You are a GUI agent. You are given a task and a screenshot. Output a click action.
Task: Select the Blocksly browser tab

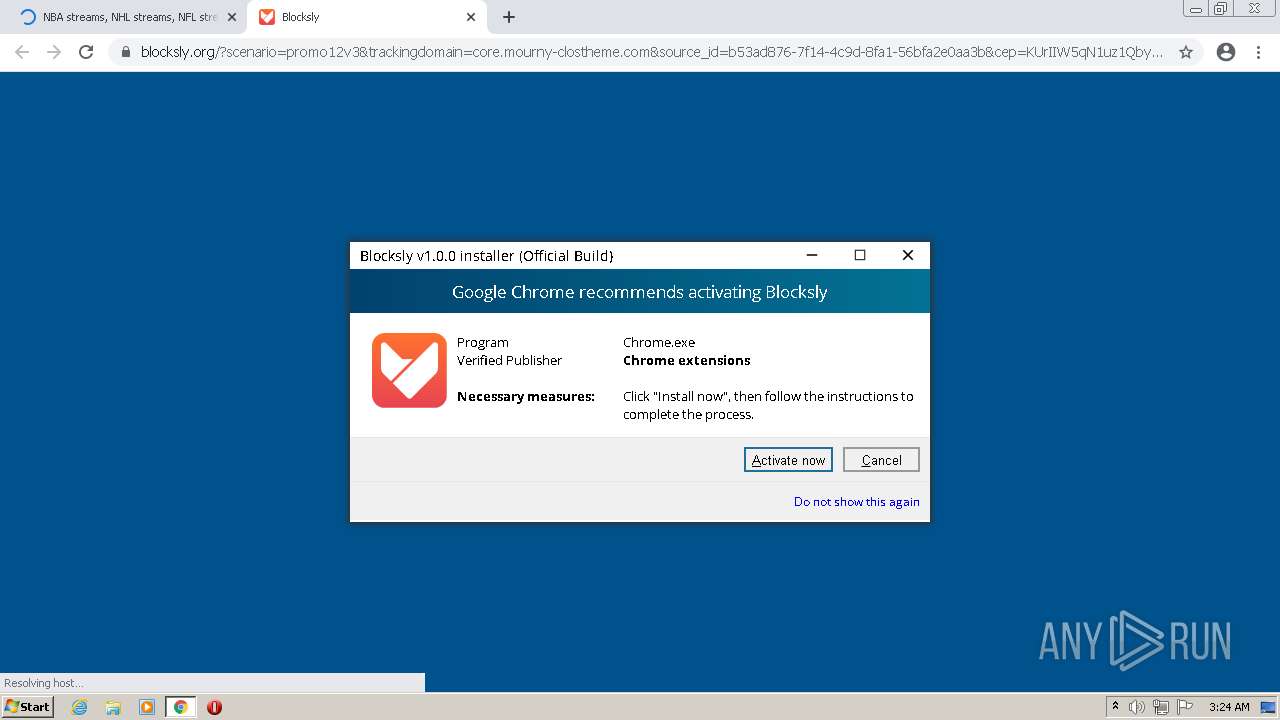365,17
